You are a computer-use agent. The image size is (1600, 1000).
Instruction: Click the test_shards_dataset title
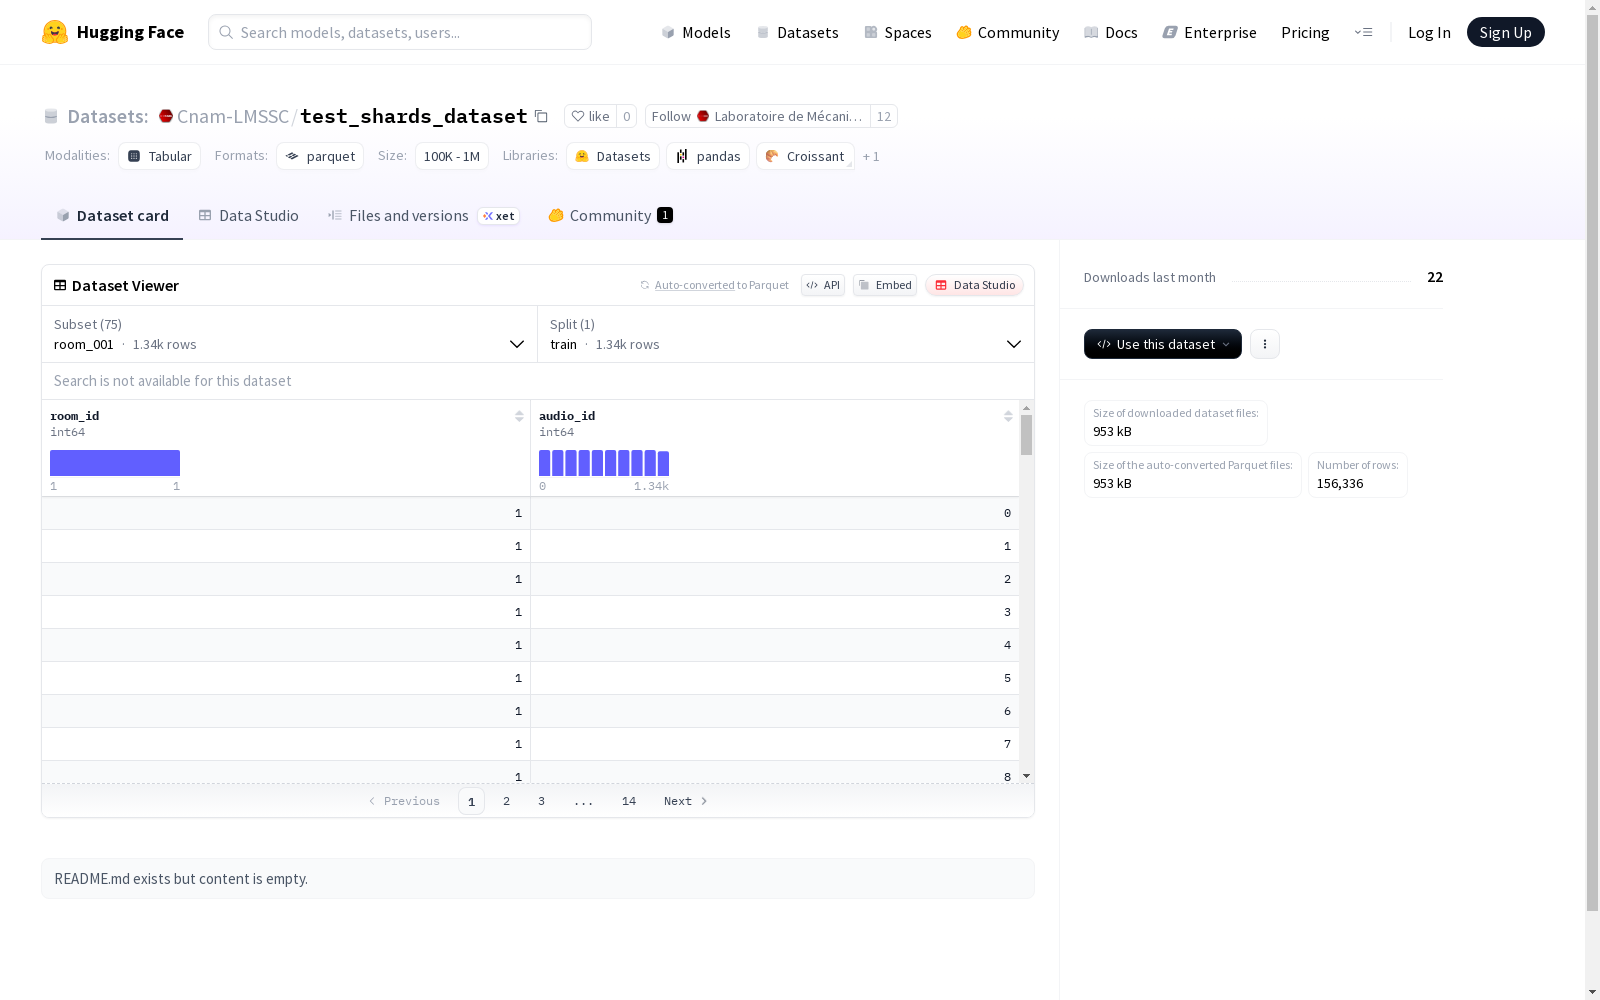414,116
